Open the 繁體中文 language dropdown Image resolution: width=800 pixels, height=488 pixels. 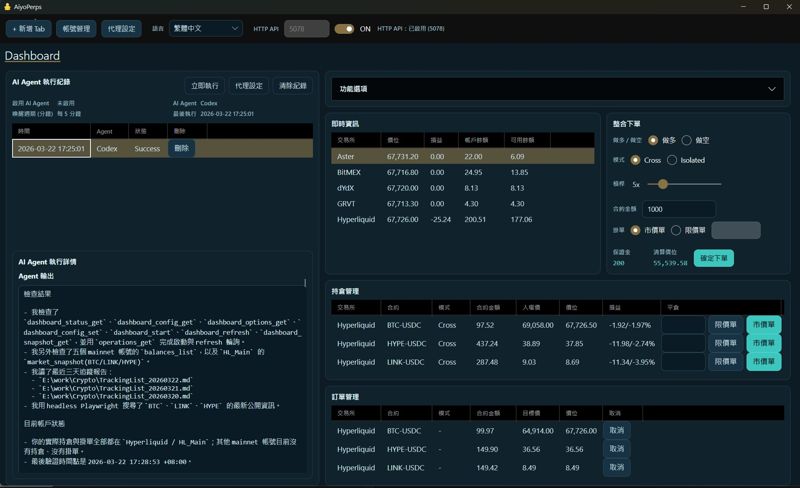tap(206, 29)
